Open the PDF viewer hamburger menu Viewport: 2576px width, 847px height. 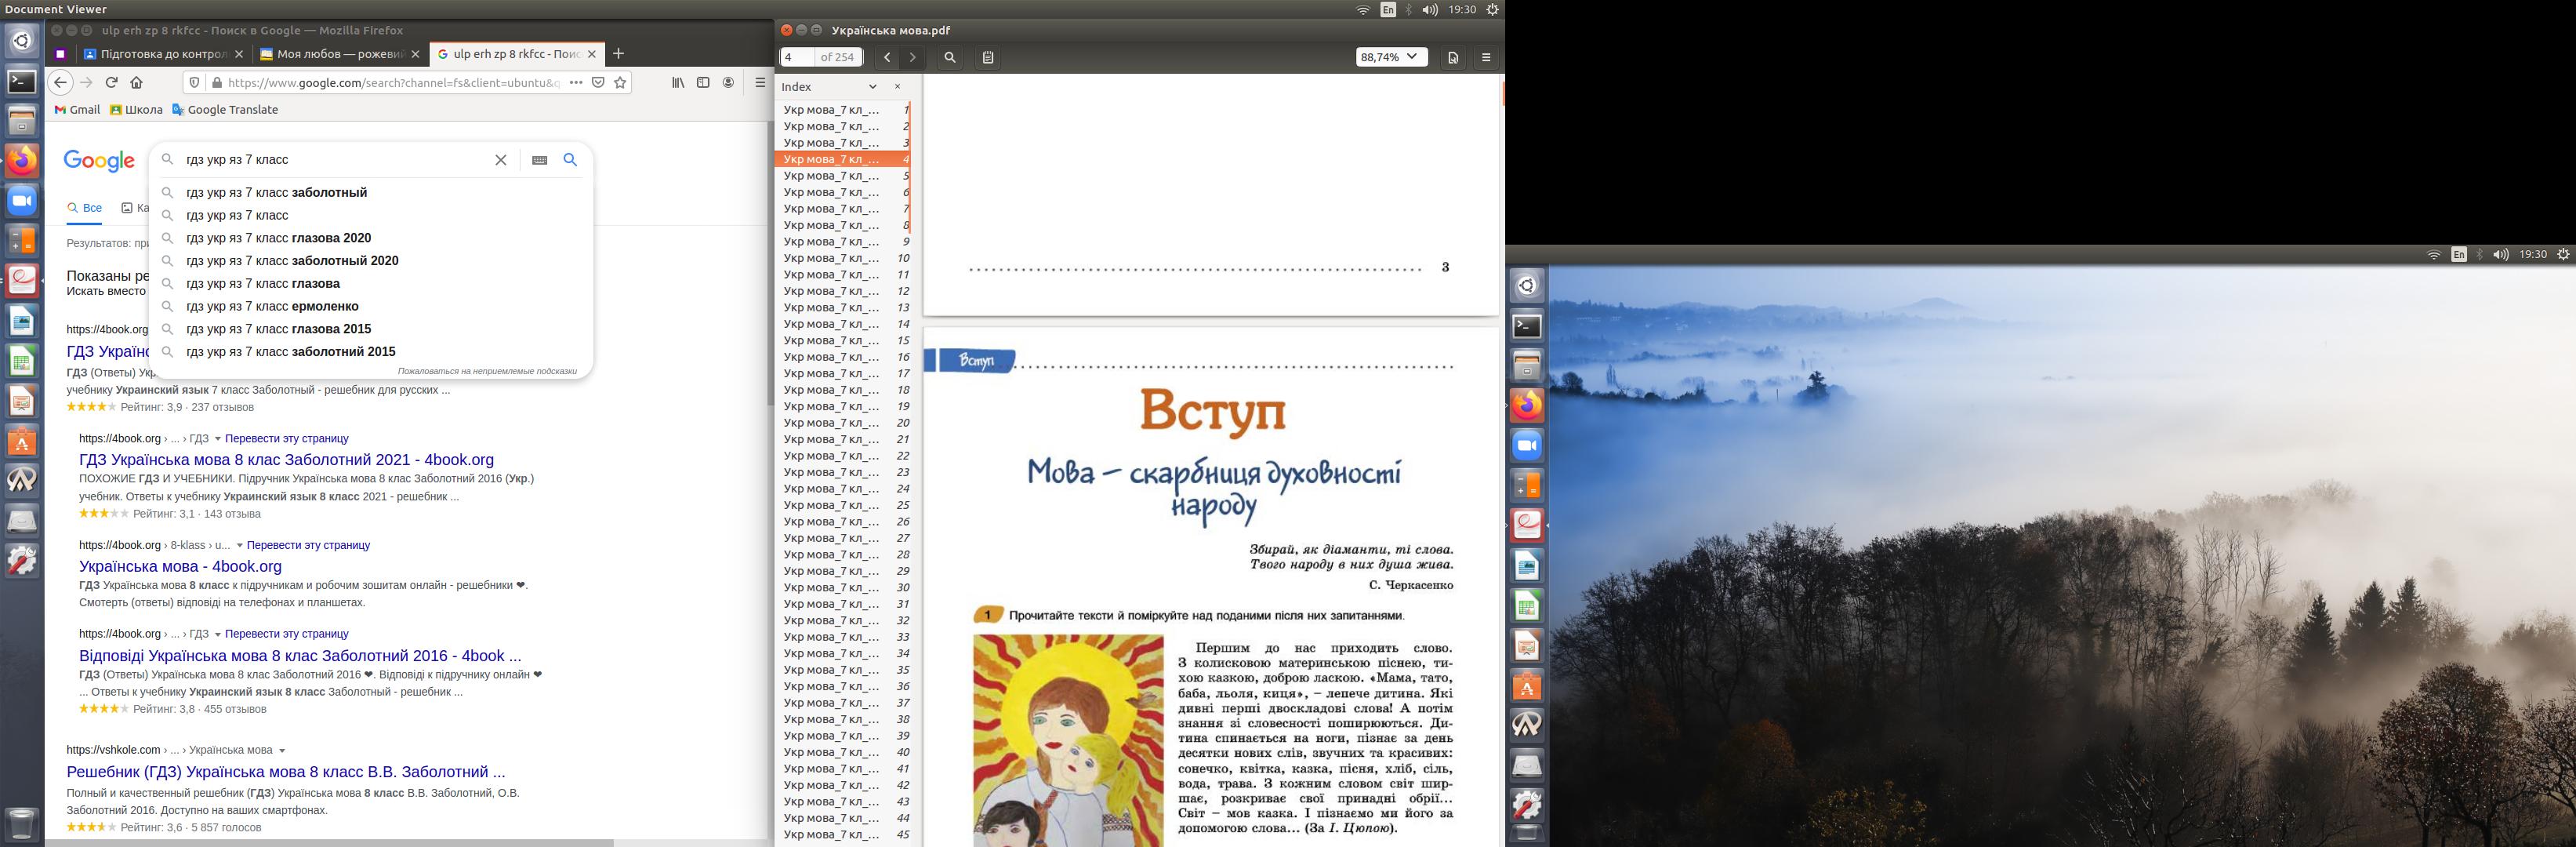pos(1486,58)
